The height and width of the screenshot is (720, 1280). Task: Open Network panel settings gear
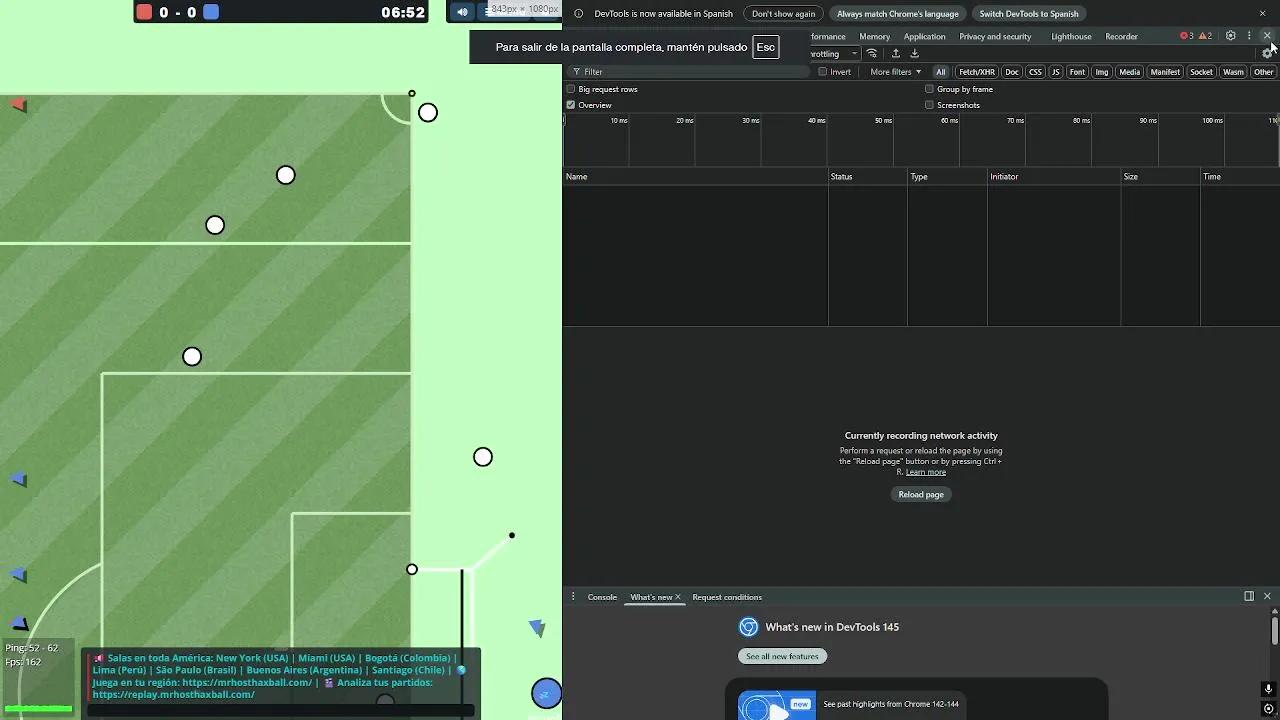coord(1267,54)
